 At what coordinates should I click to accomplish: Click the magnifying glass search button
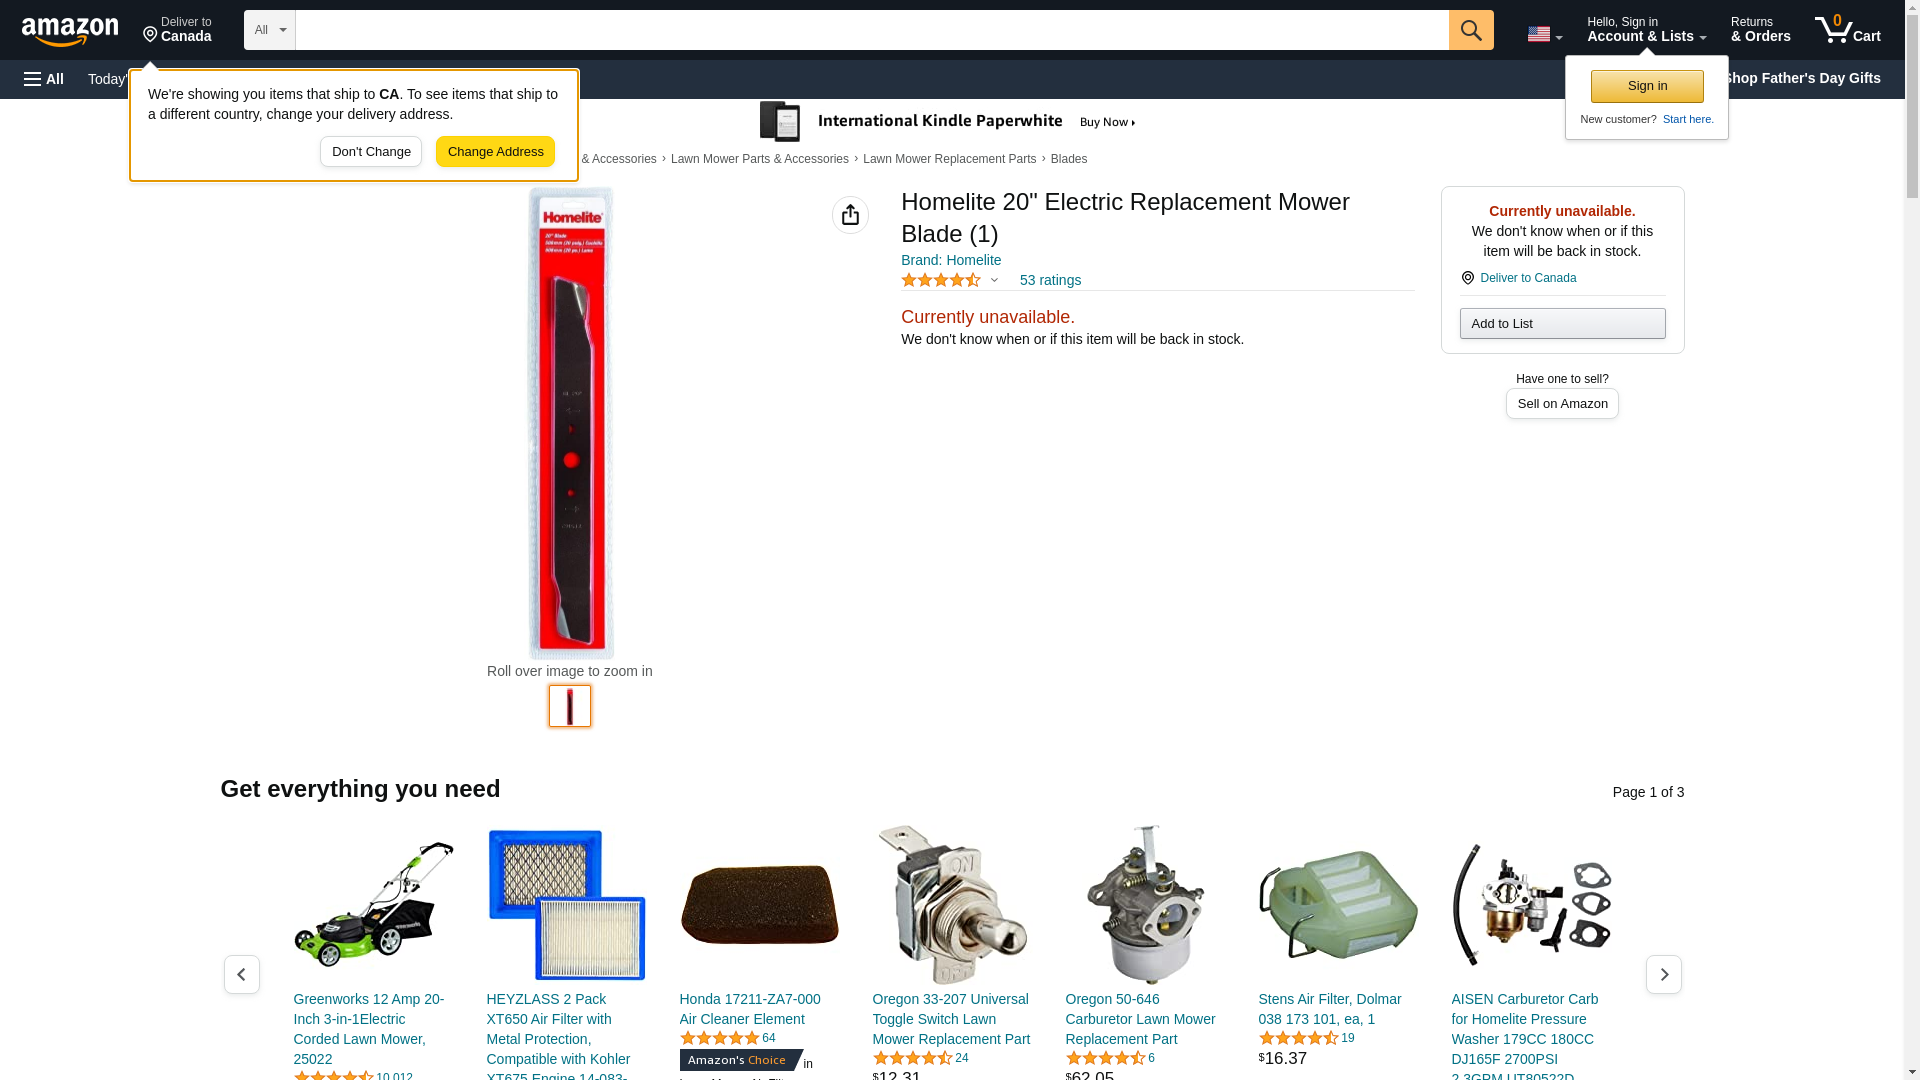1471,30
